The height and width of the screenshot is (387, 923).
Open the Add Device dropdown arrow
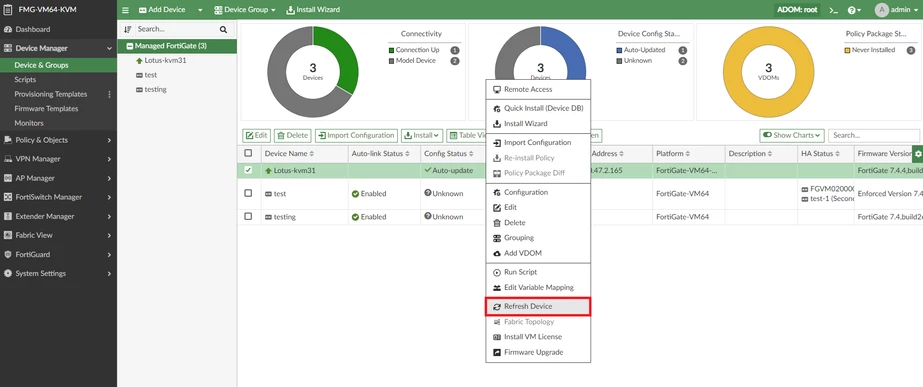(200, 10)
